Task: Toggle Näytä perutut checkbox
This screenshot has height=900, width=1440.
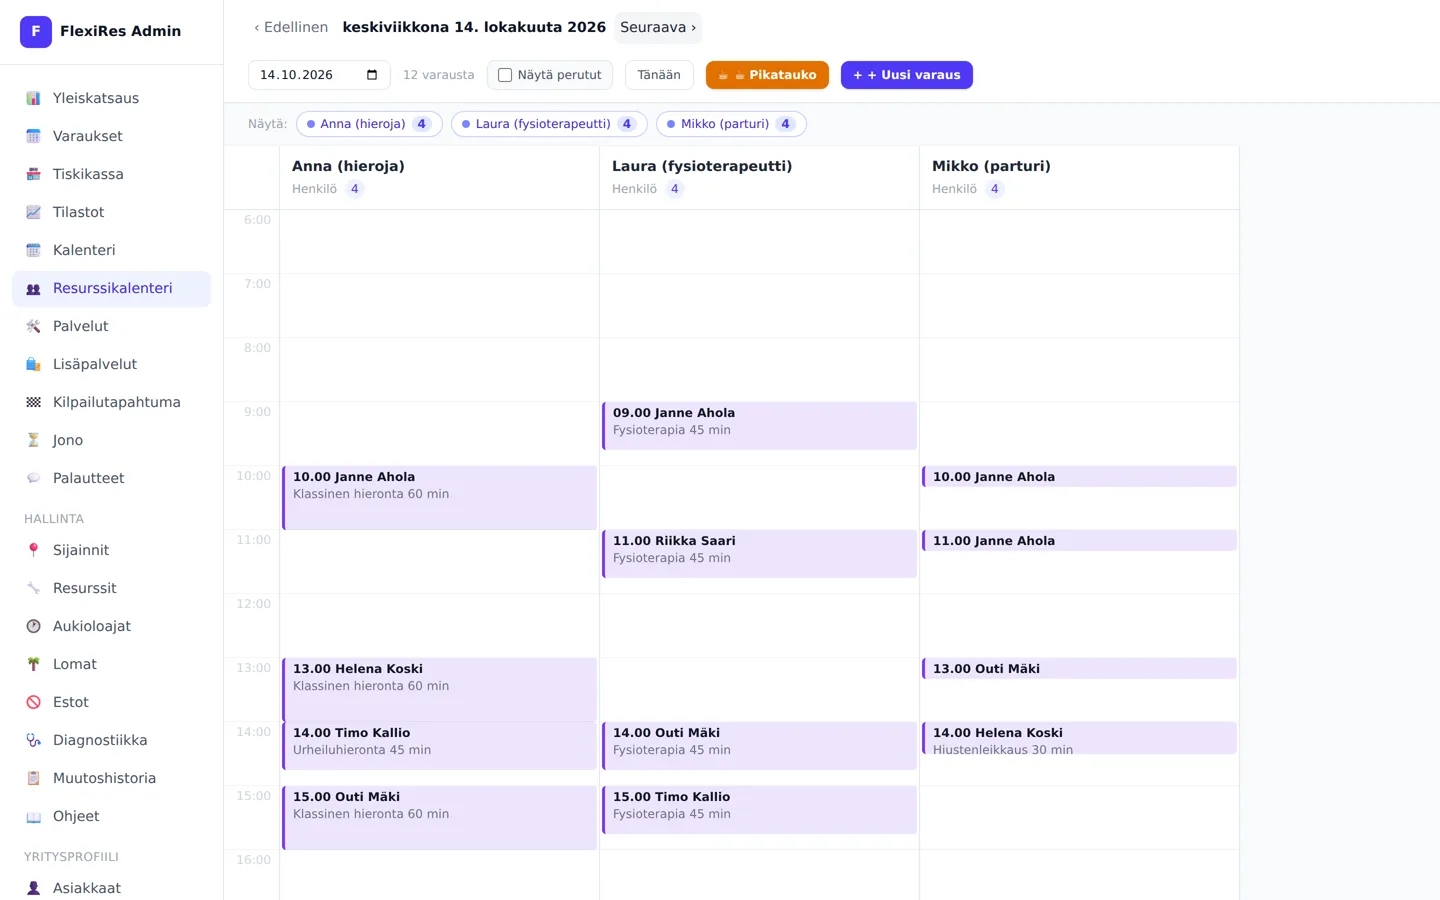Action: 505,75
